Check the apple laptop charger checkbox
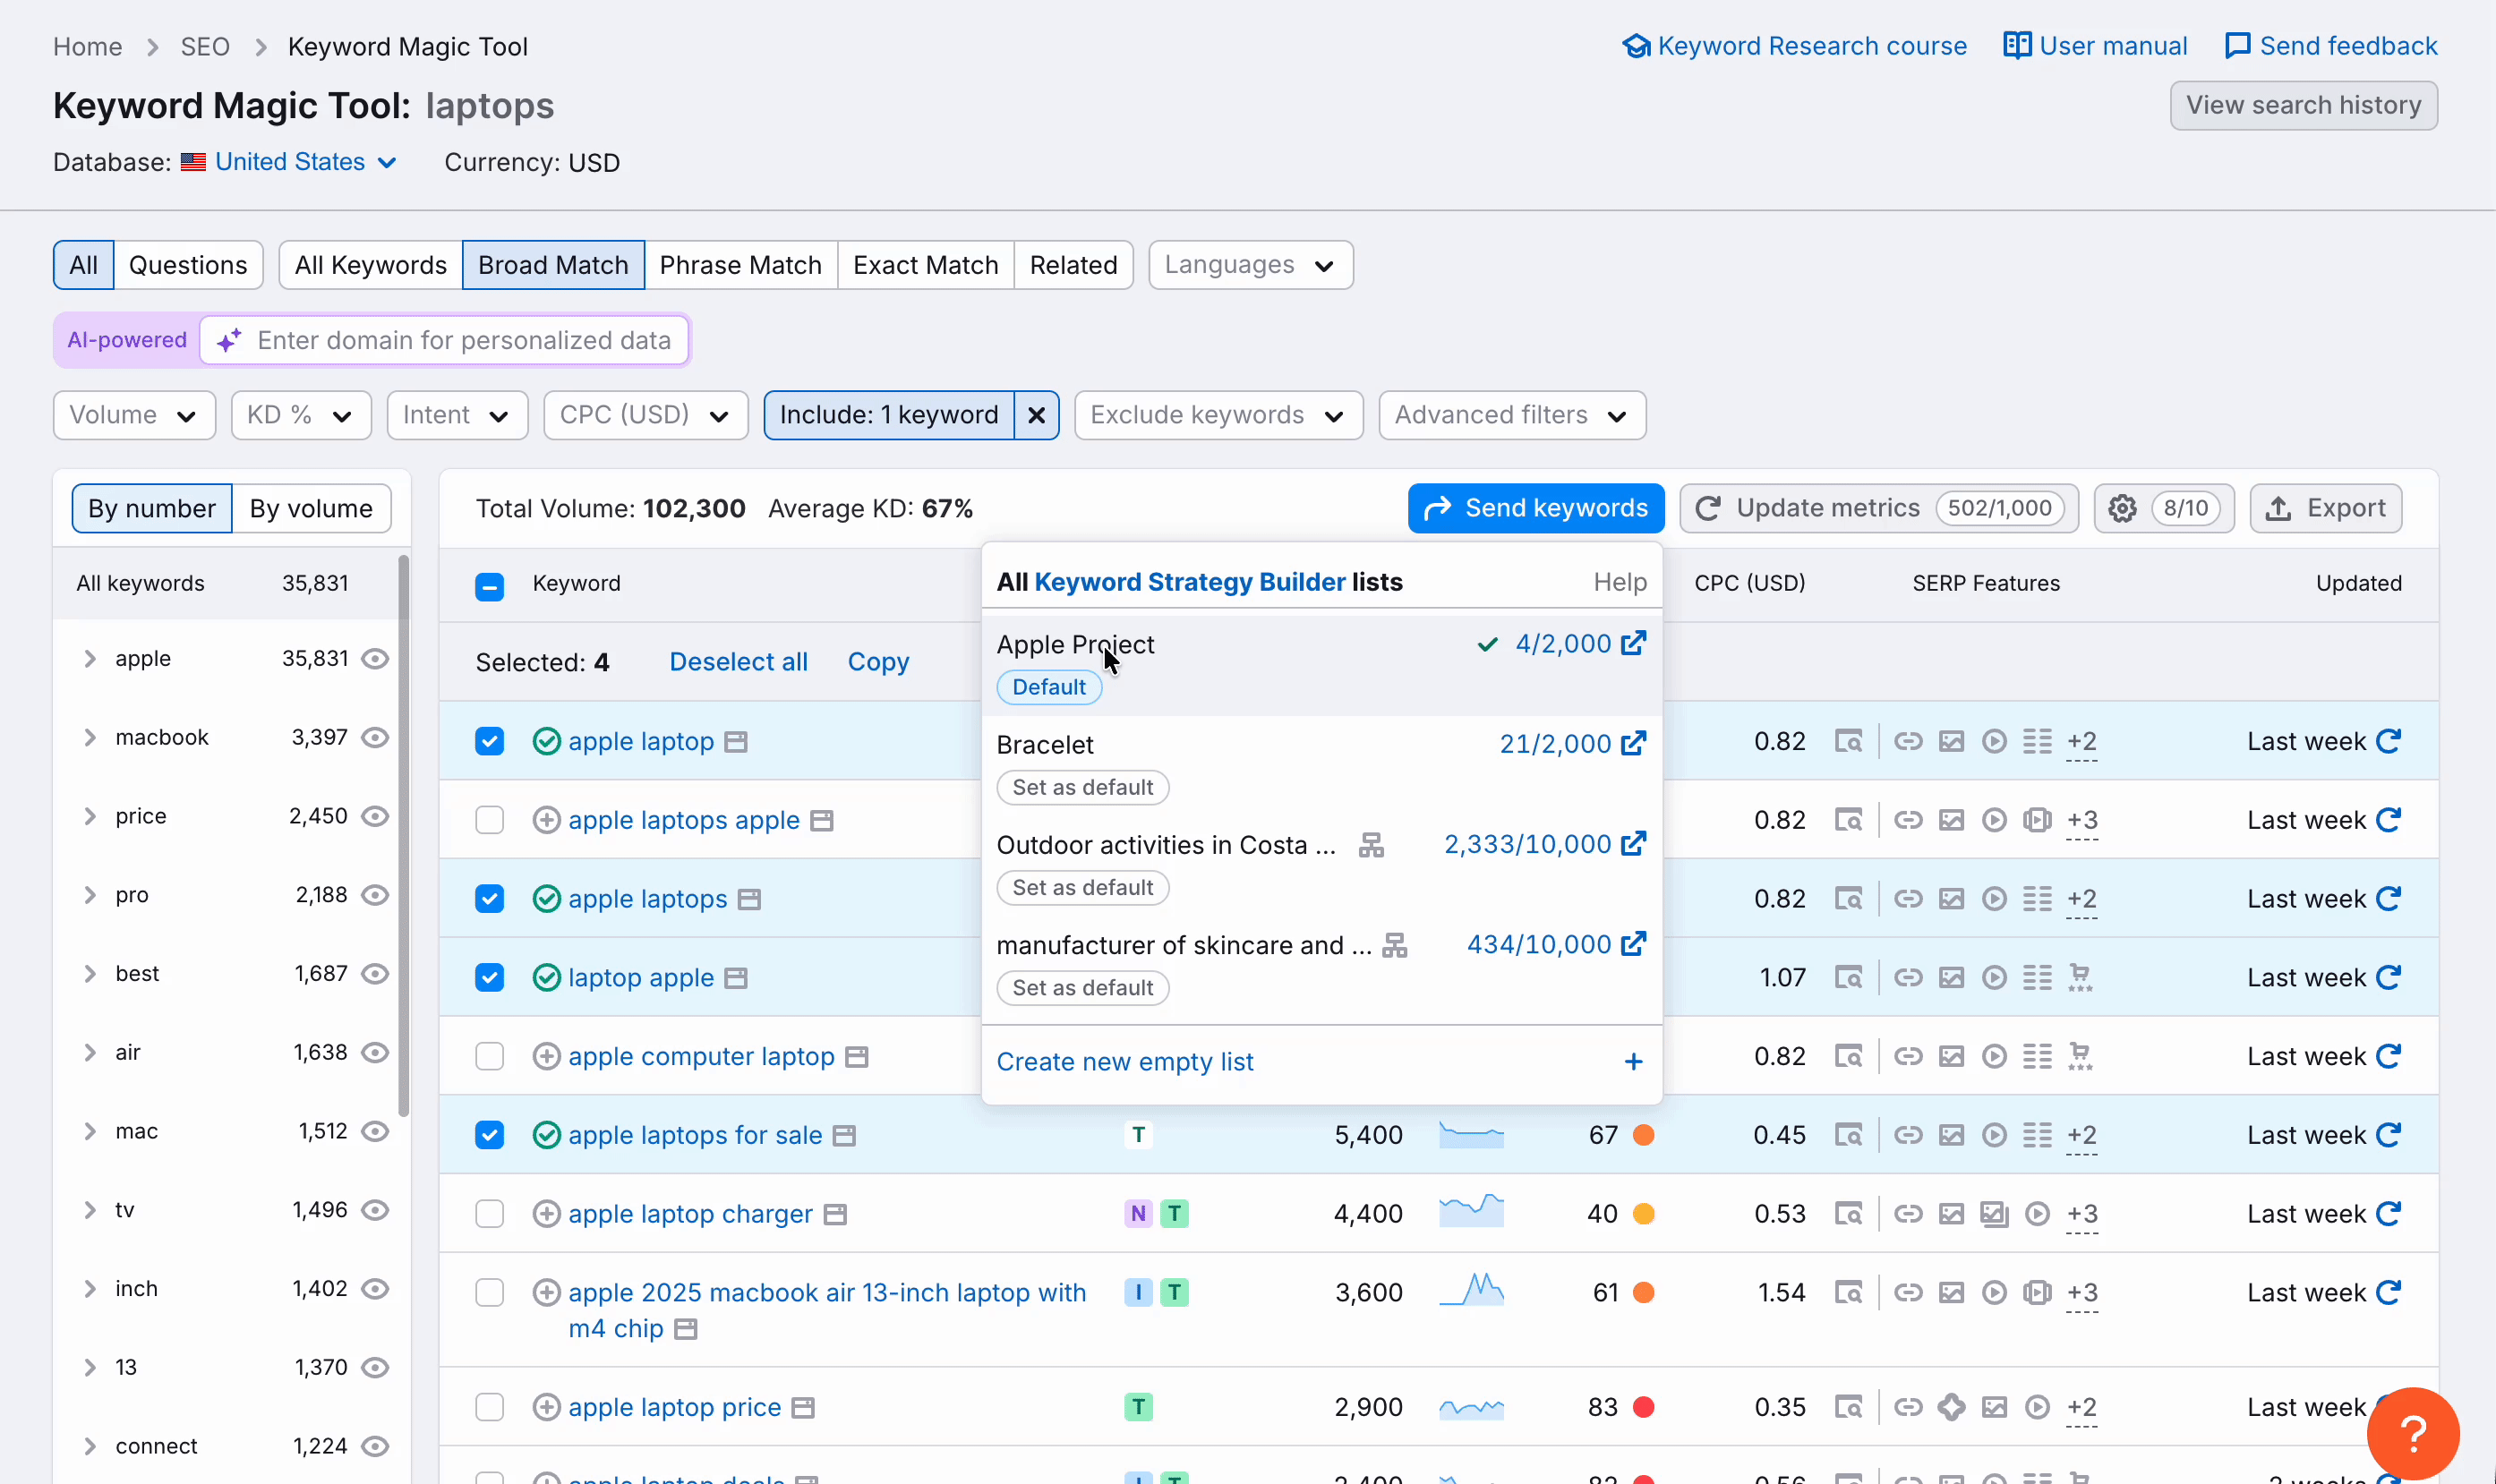The width and height of the screenshot is (2496, 1484). (x=489, y=1213)
